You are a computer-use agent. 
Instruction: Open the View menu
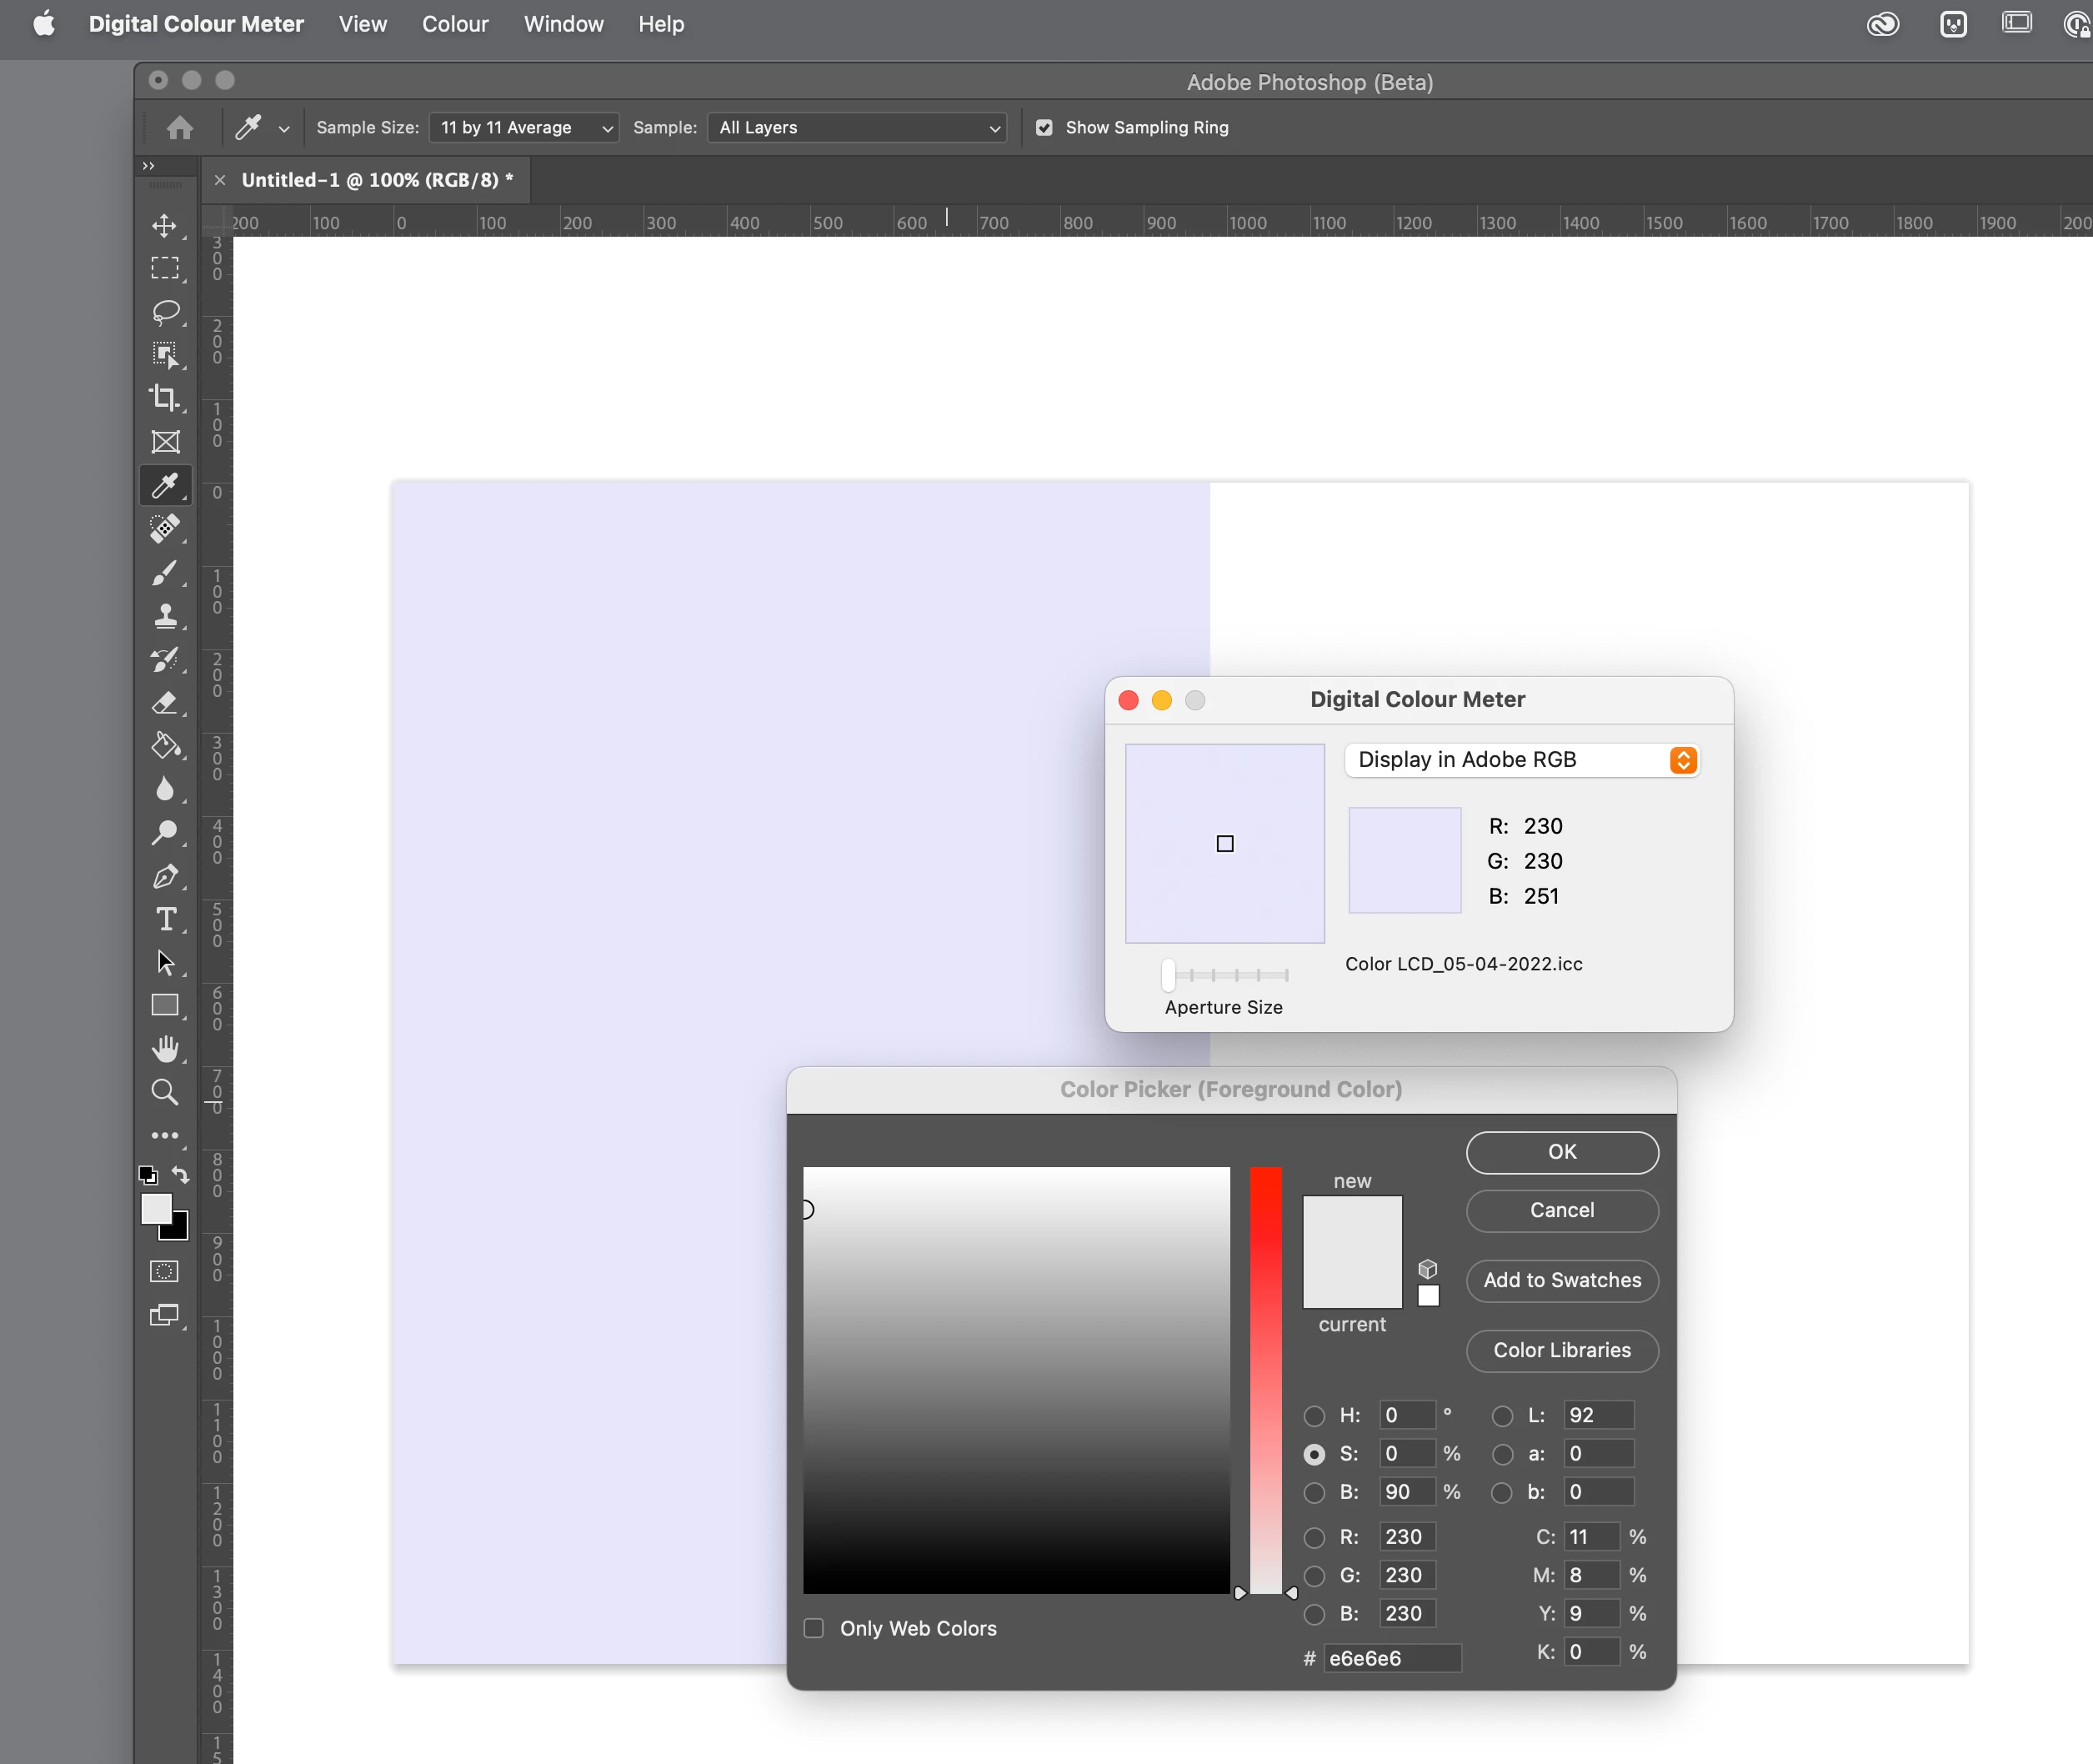click(362, 24)
